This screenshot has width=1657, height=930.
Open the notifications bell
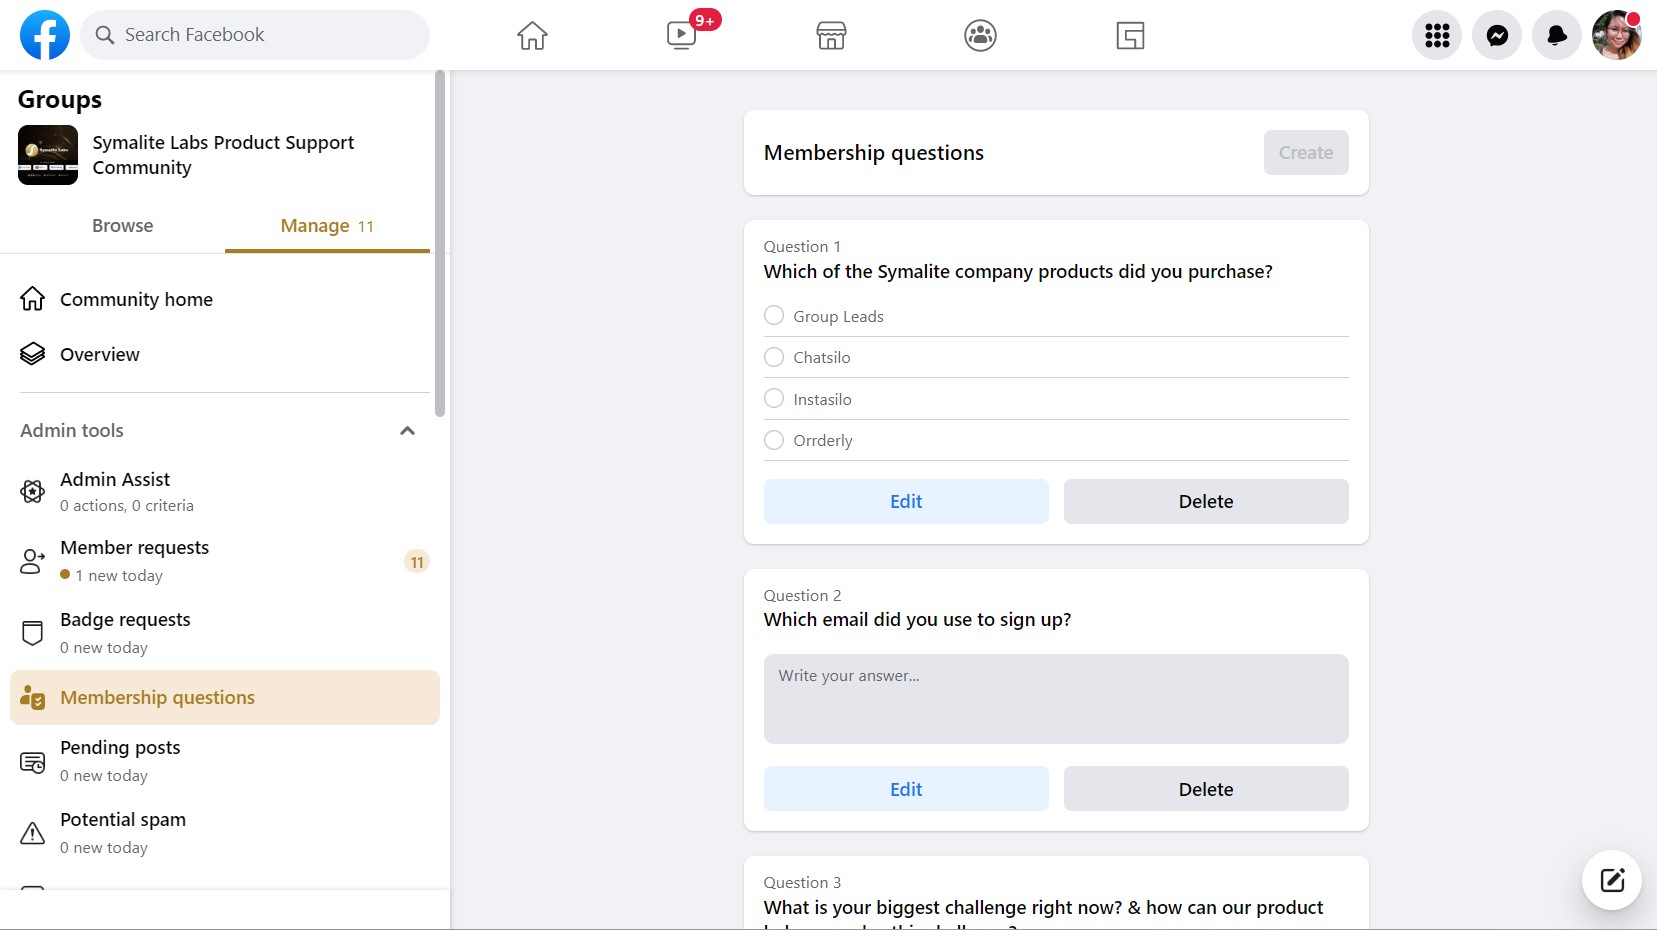pyautogui.click(x=1556, y=35)
